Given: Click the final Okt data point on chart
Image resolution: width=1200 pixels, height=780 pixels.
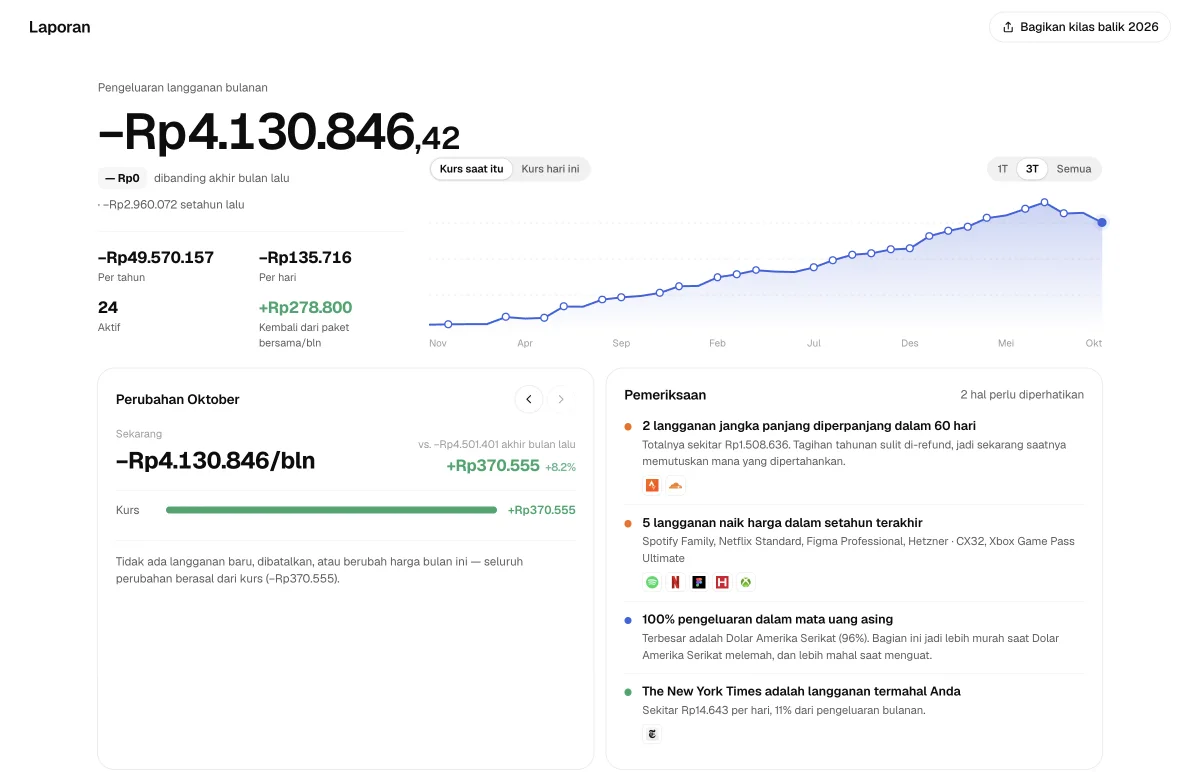Looking at the screenshot, I should pyautogui.click(x=1102, y=222).
